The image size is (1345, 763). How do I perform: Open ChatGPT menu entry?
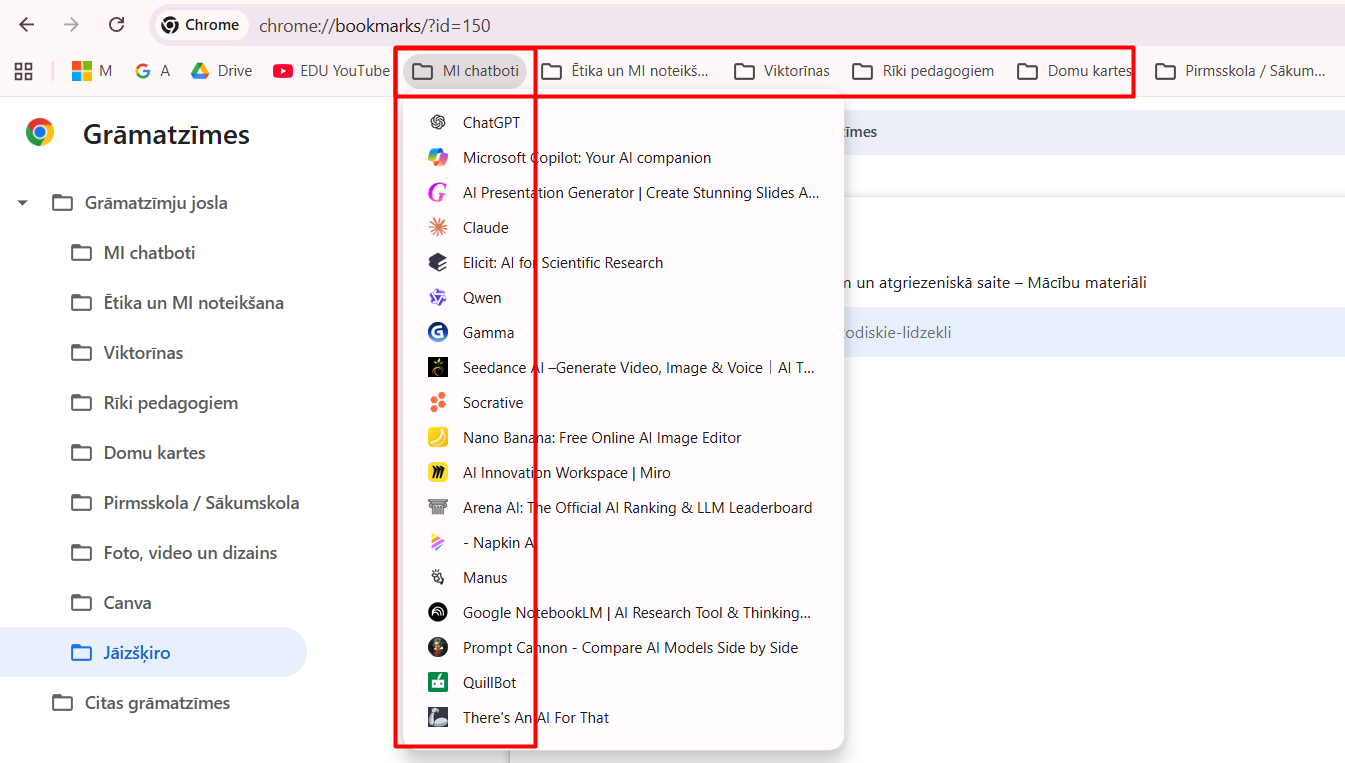[x=623, y=123]
